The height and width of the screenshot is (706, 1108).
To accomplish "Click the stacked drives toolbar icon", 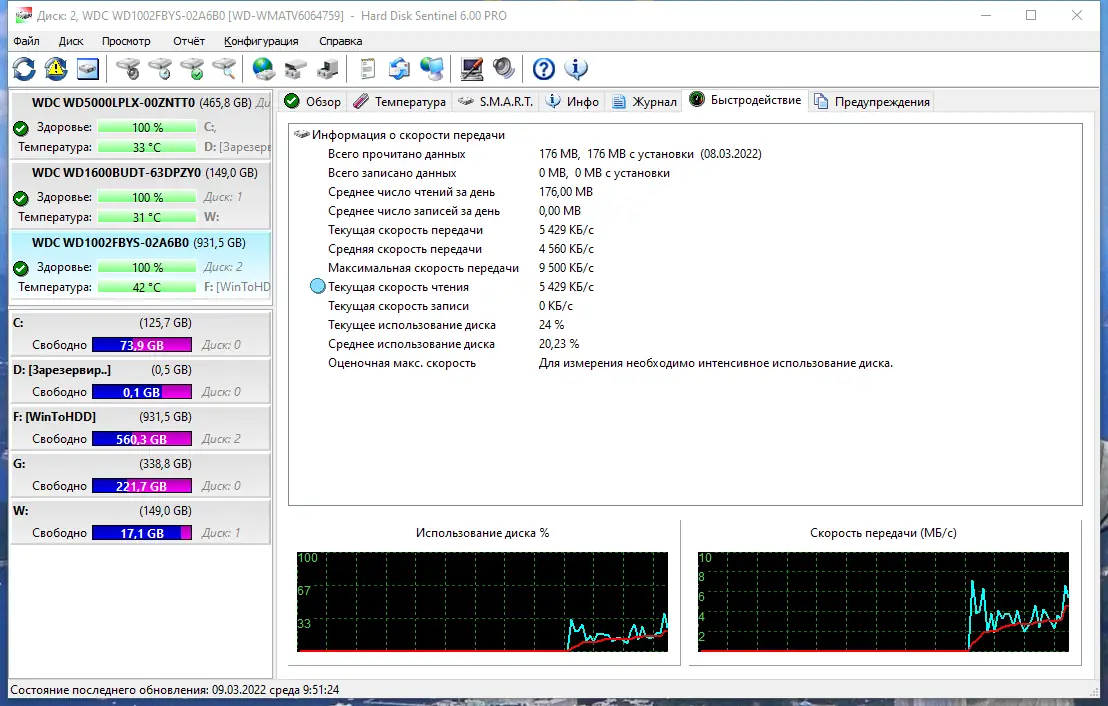I will tap(295, 69).
